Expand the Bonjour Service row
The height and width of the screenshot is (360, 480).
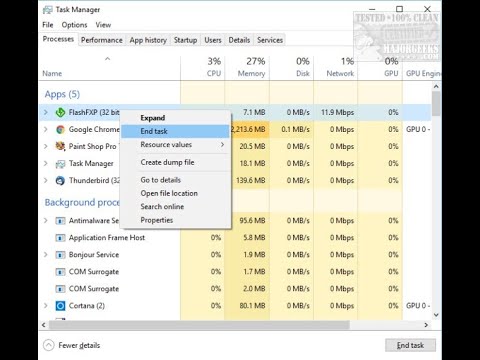click(x=46, y=255)
